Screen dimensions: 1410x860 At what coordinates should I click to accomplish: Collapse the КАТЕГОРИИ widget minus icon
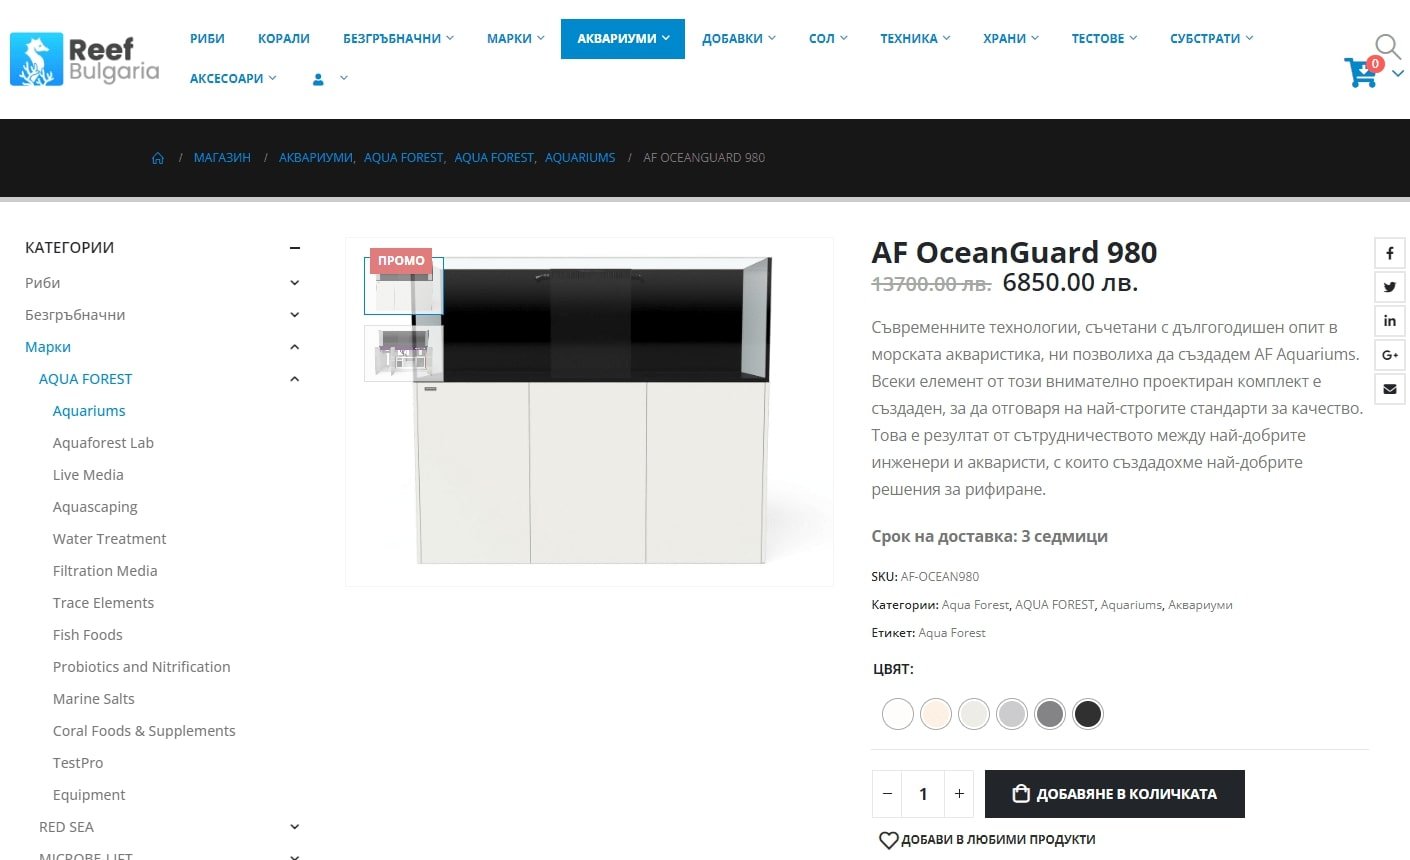(x=295, y=248)
